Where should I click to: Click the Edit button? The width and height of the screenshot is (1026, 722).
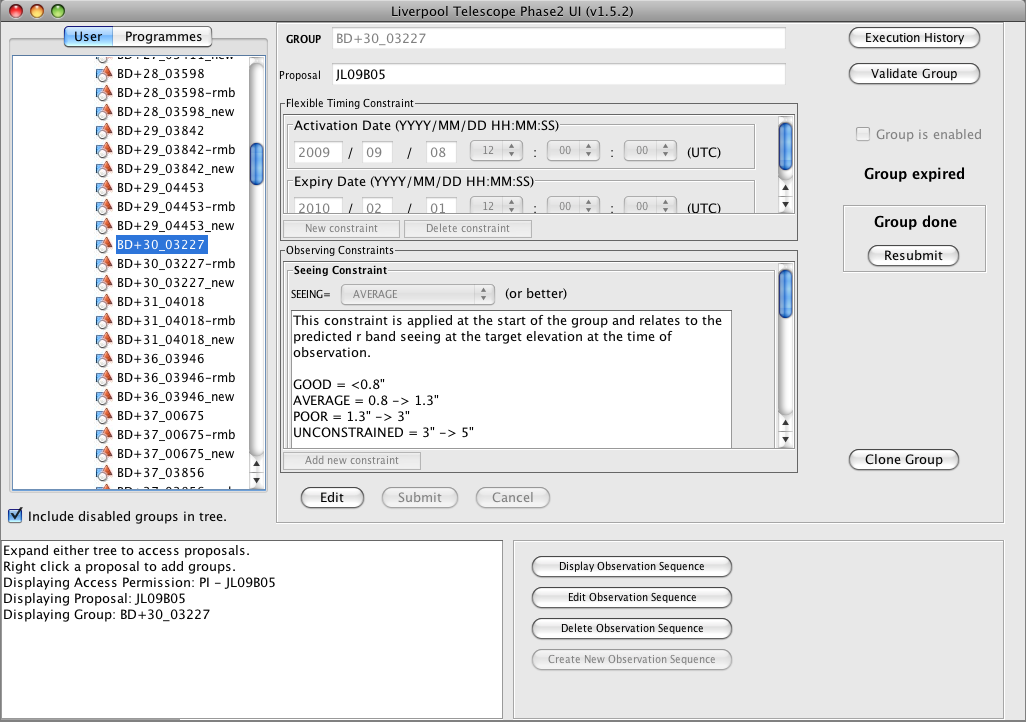332,497
